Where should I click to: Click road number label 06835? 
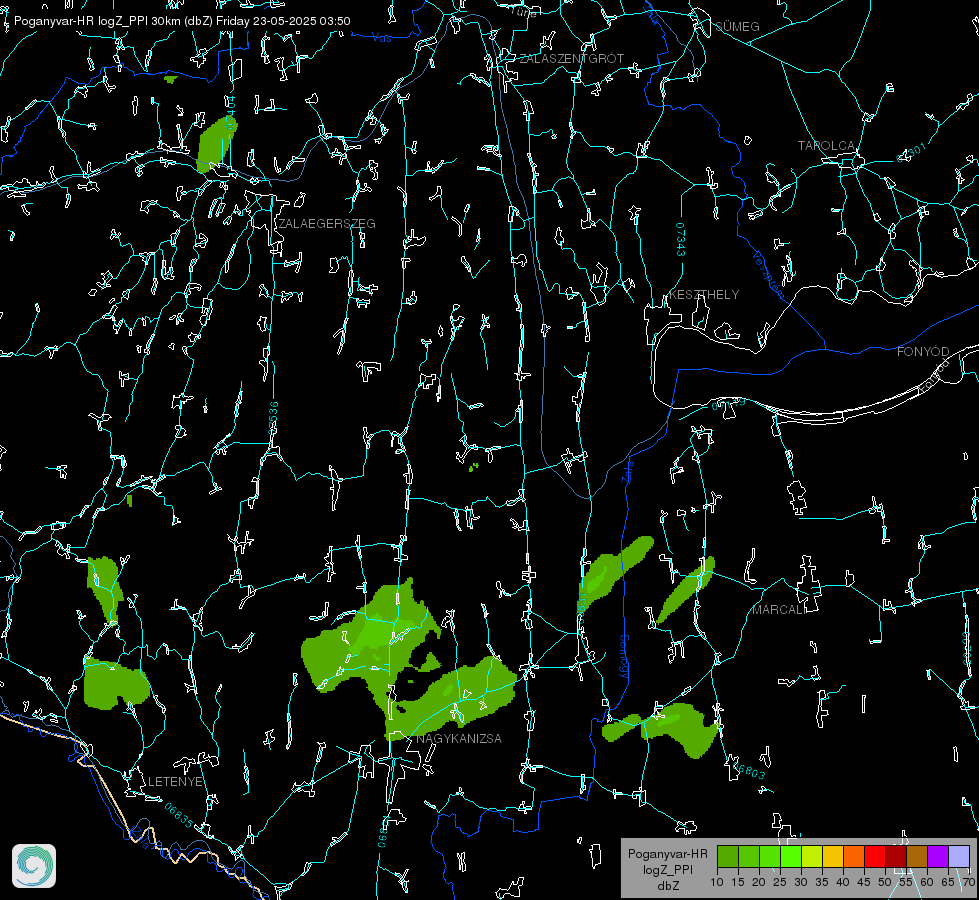click(179, 815)
